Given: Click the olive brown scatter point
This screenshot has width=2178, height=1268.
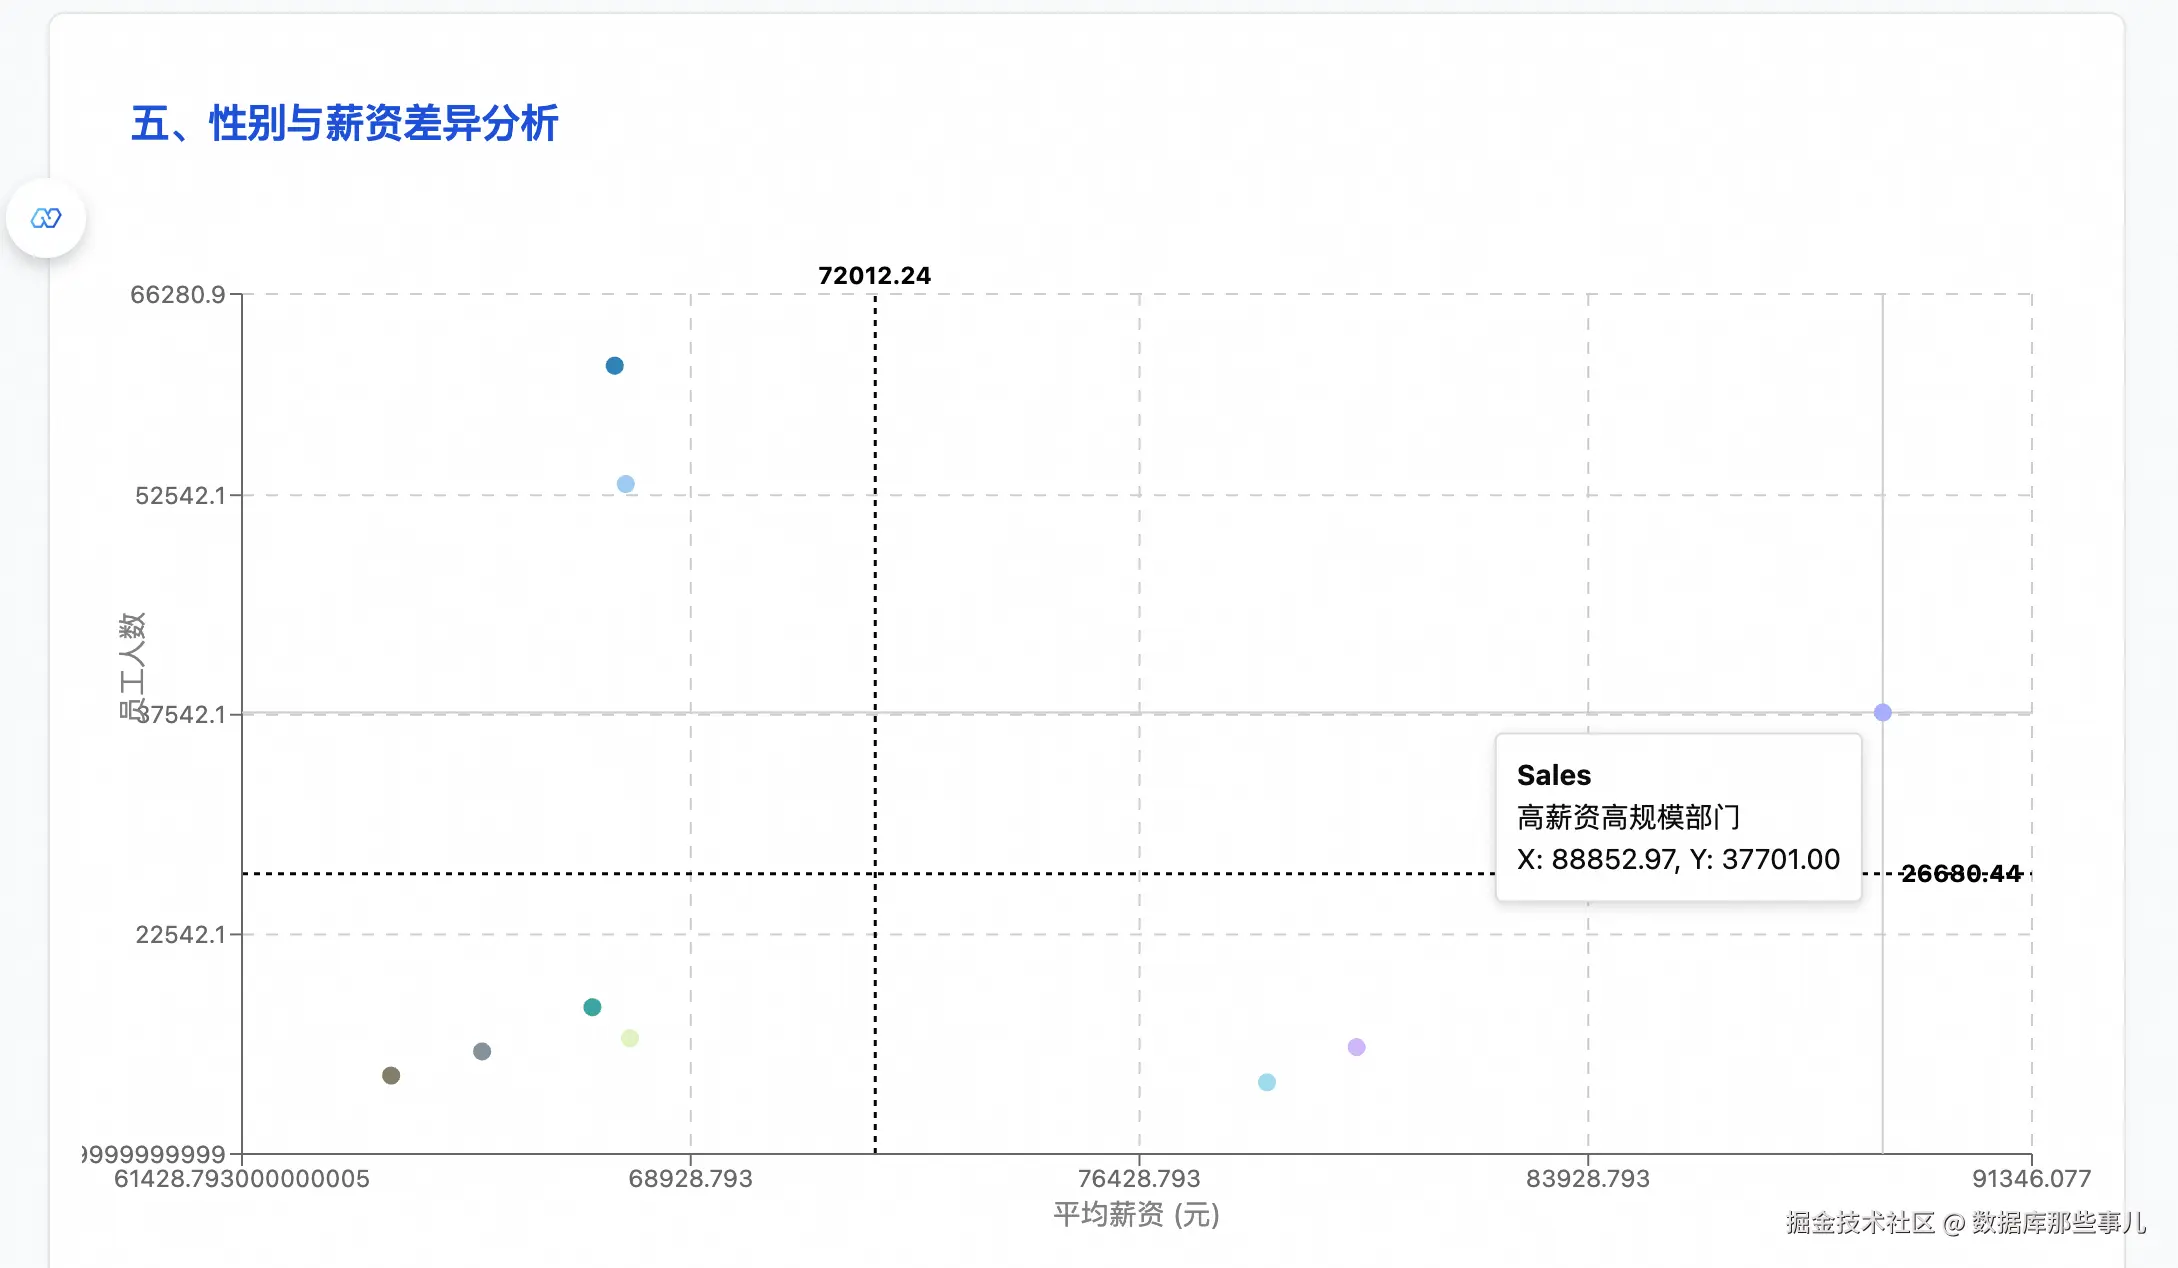Looking at the screenshot, I should pyautogui.click(x=391, y=1075).
